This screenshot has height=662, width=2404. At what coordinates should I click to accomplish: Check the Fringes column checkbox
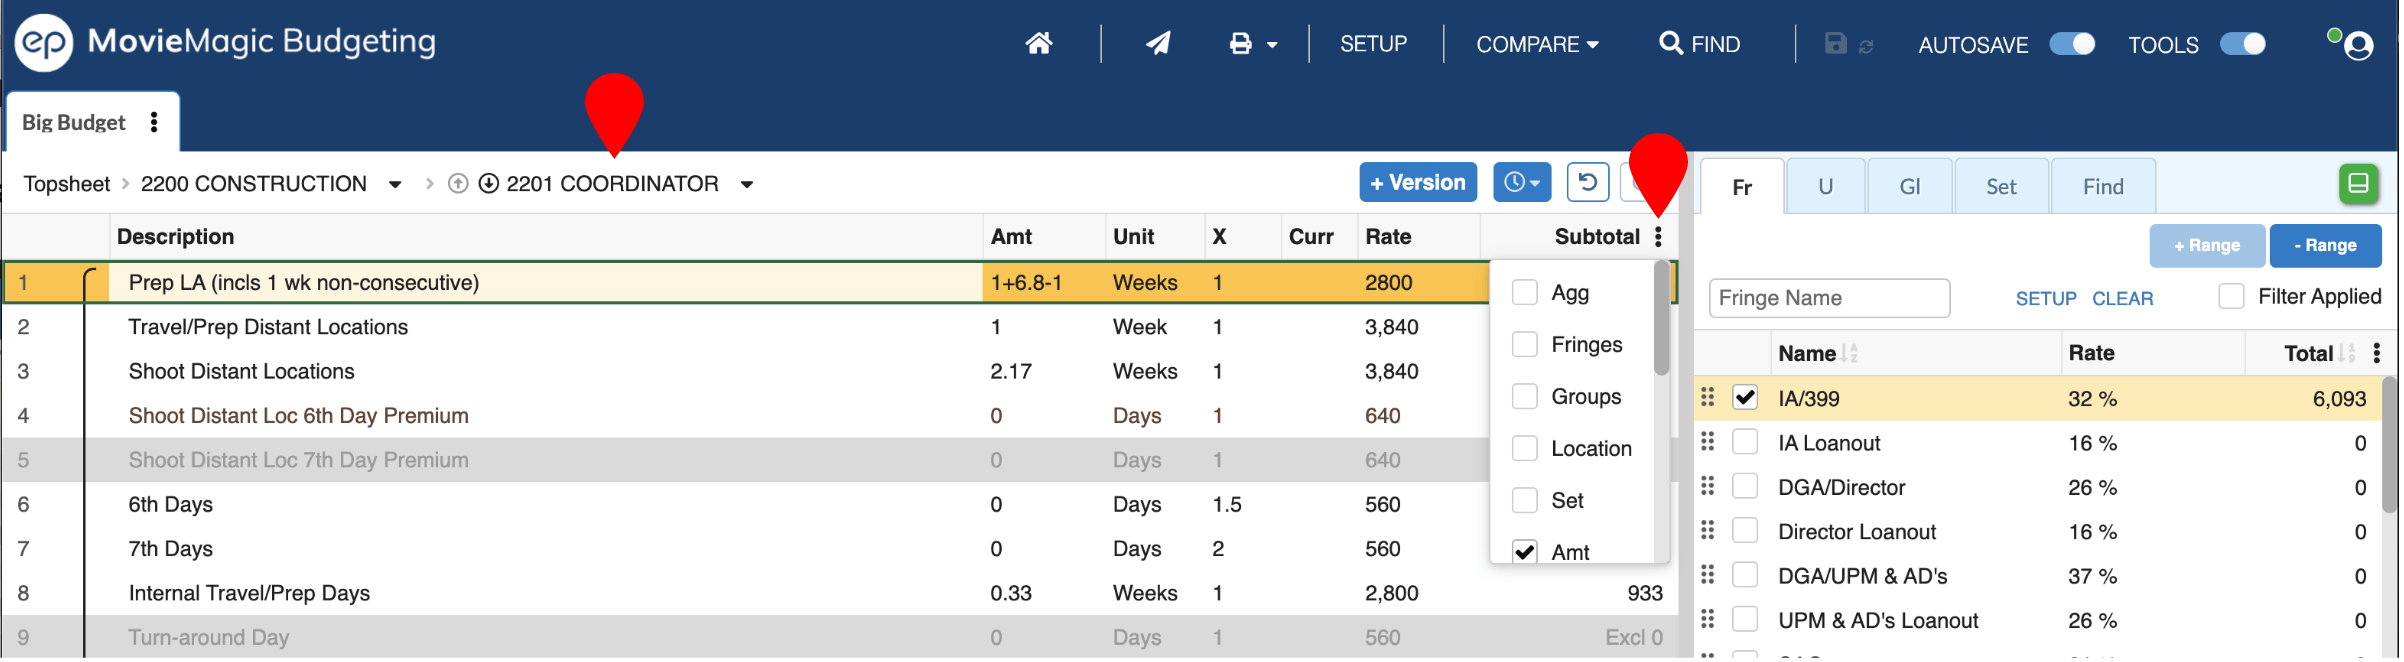(x=1525, y=345)
